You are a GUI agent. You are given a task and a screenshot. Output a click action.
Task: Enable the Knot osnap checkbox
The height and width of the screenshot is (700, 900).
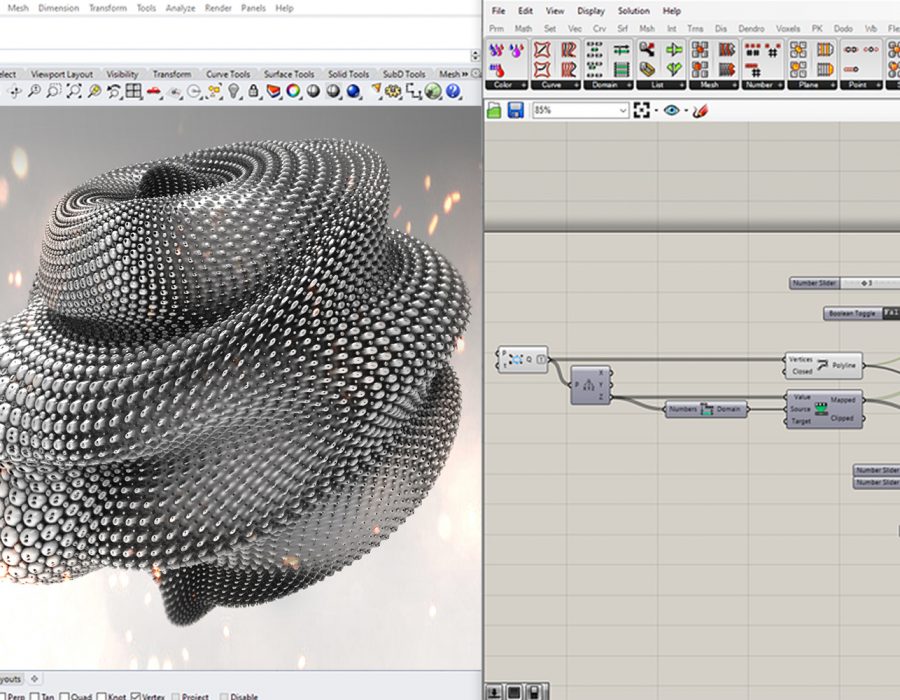[102, 696]
